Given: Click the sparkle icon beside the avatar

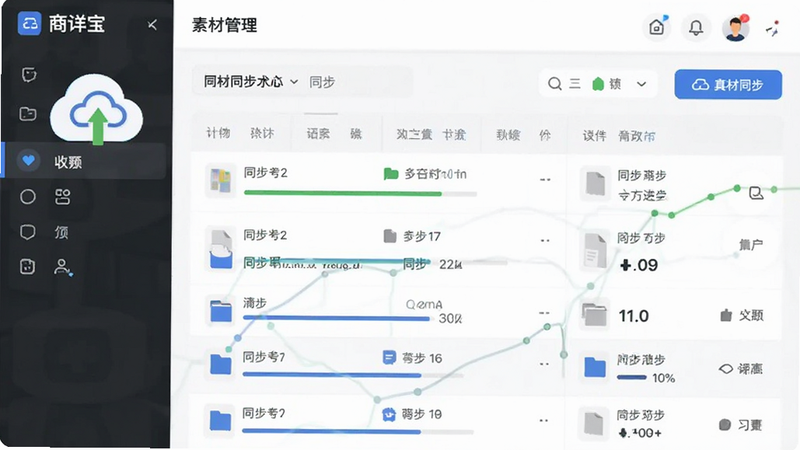Looking at the screenshot, I should pos(773,29).
